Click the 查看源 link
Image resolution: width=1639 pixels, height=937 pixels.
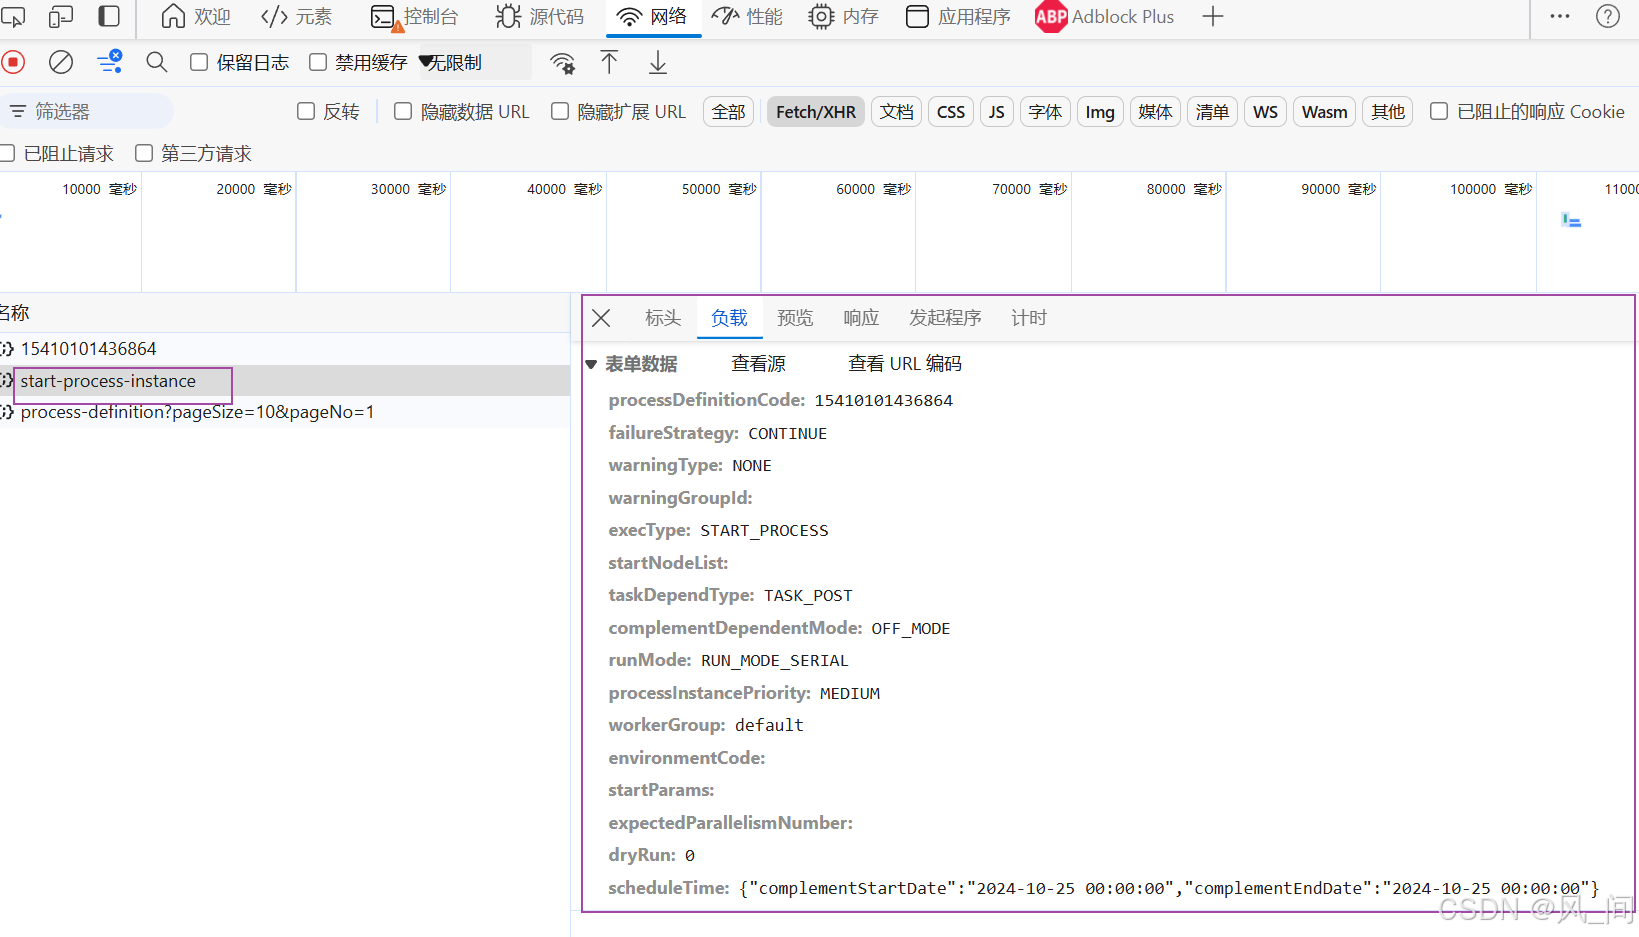pos(757,363)
